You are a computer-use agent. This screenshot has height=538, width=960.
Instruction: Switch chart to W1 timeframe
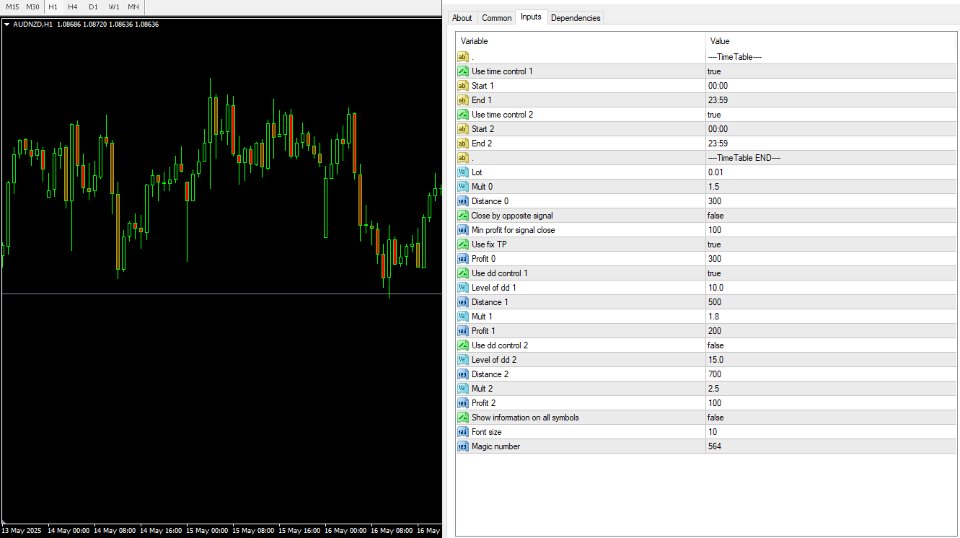coord(114,7)
